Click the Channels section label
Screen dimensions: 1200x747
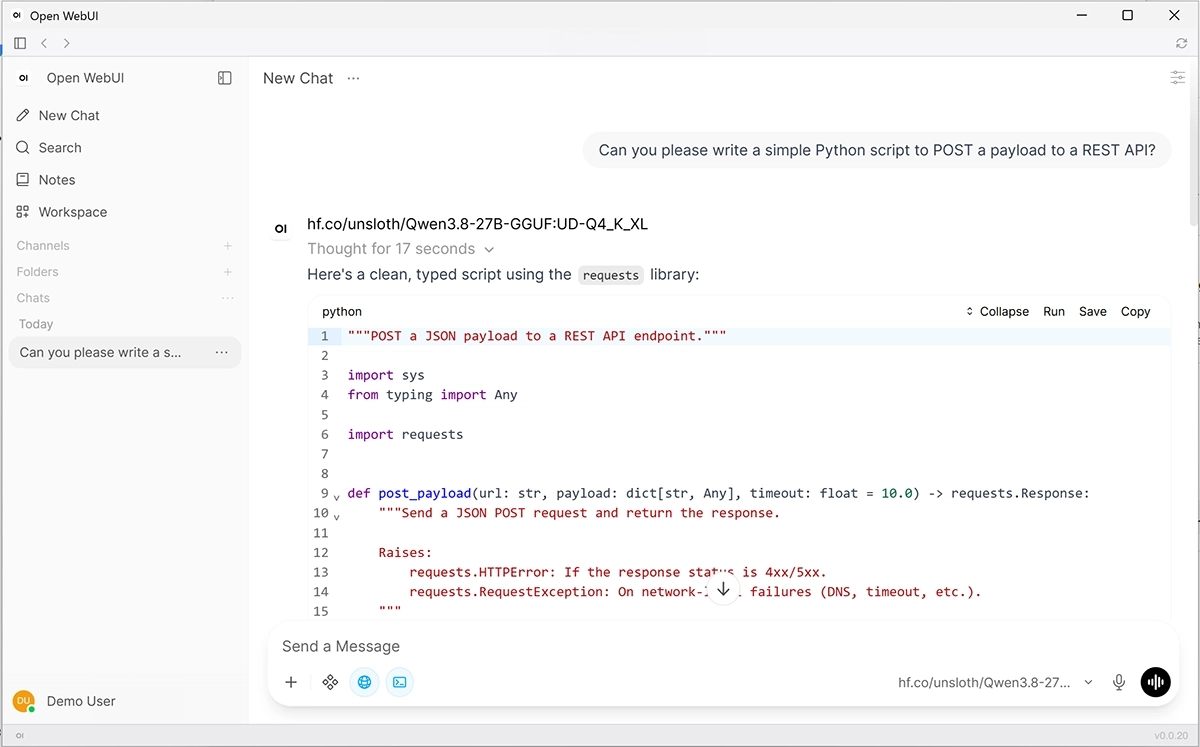43,246
